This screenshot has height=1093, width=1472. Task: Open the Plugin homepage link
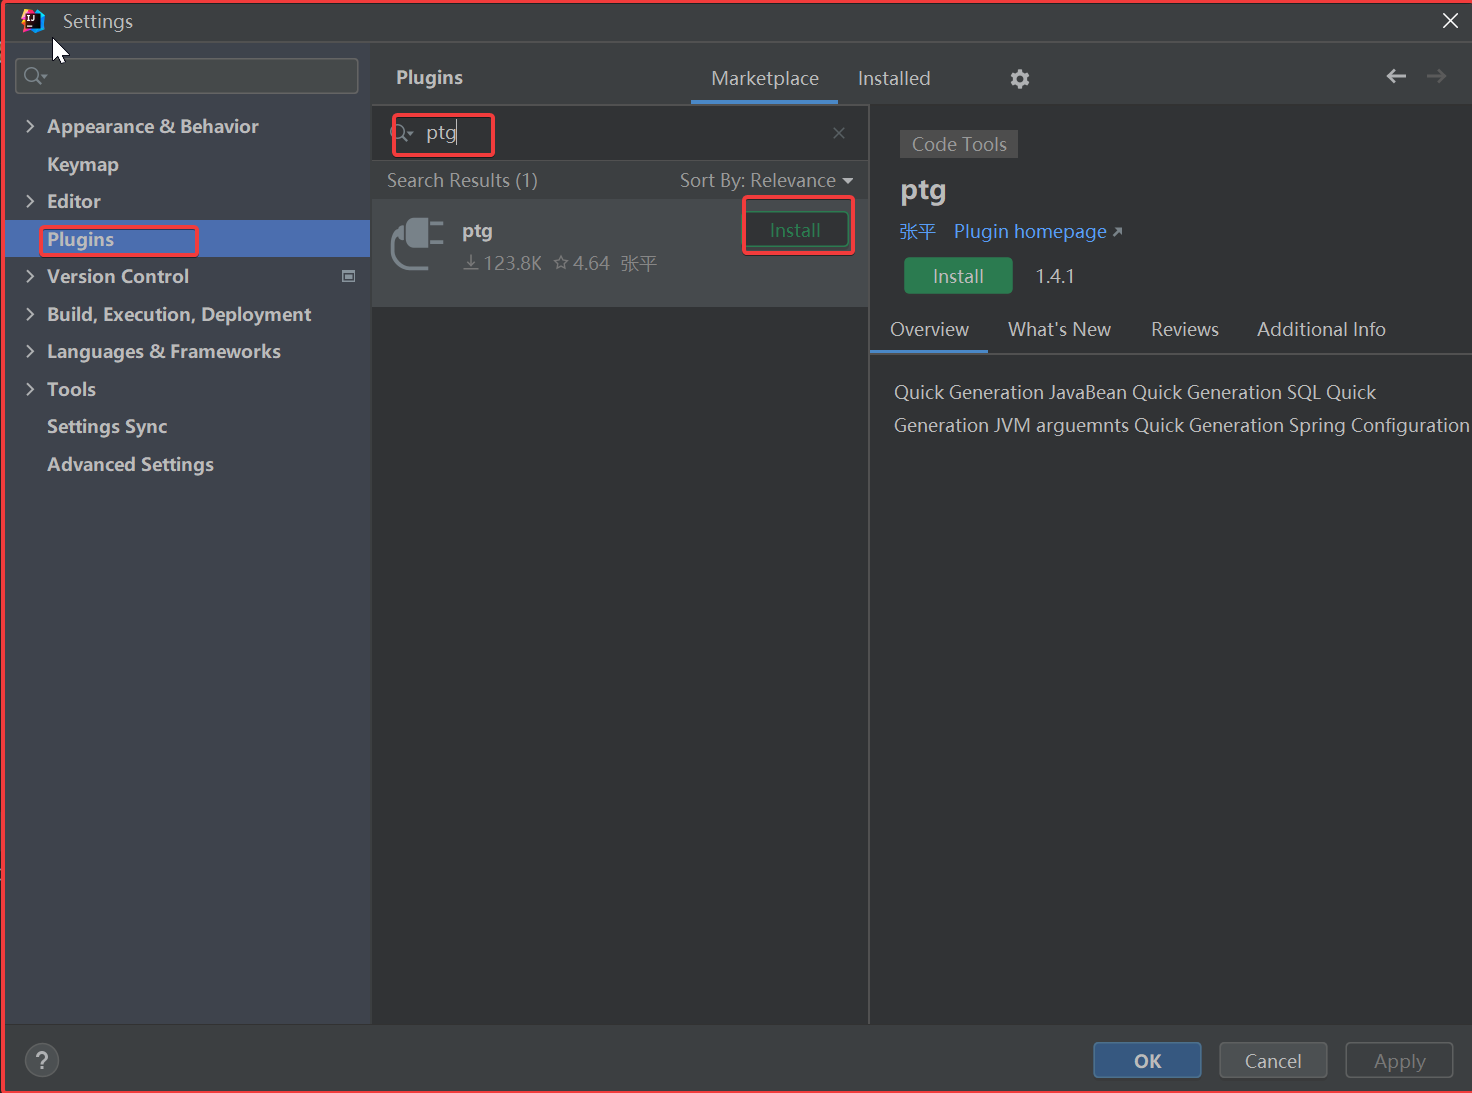(1038, 231)
